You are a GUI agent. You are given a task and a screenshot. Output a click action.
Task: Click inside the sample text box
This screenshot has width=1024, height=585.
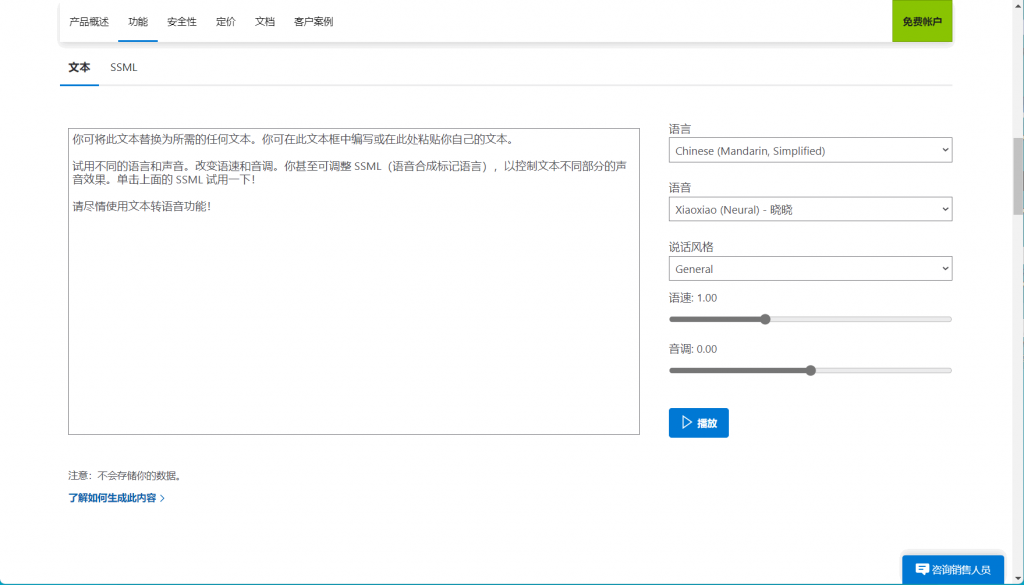353,281
